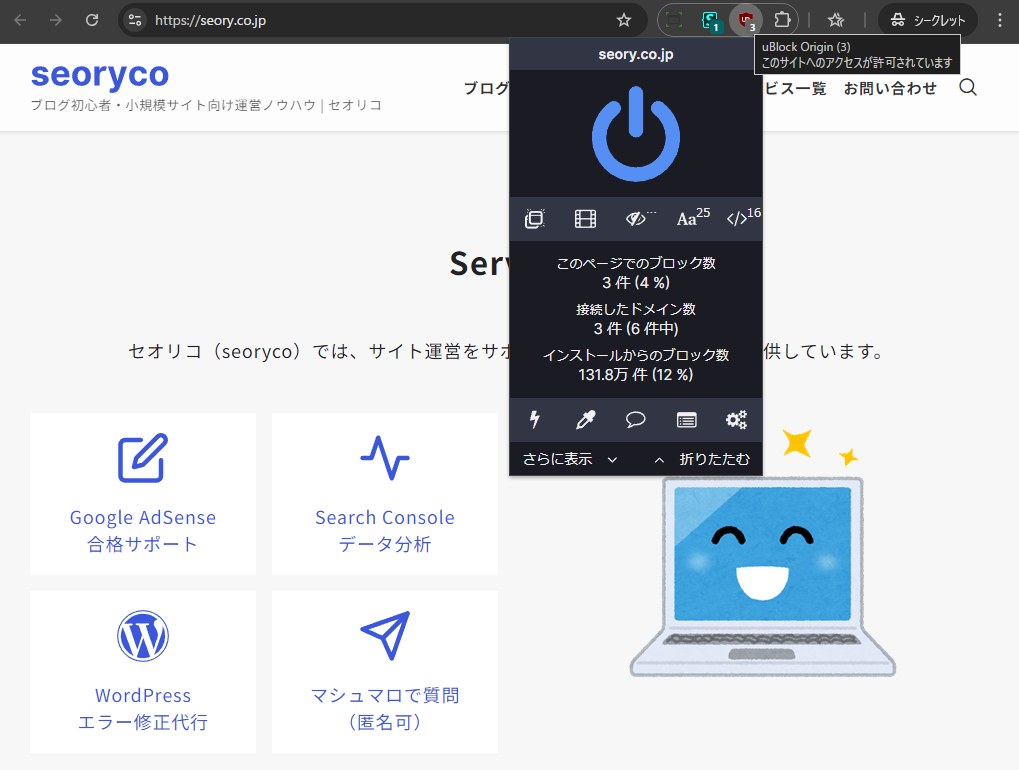The image size is (1019, 770).
Task: Open the シークレット incognito indicator
Action: [927, 20]
